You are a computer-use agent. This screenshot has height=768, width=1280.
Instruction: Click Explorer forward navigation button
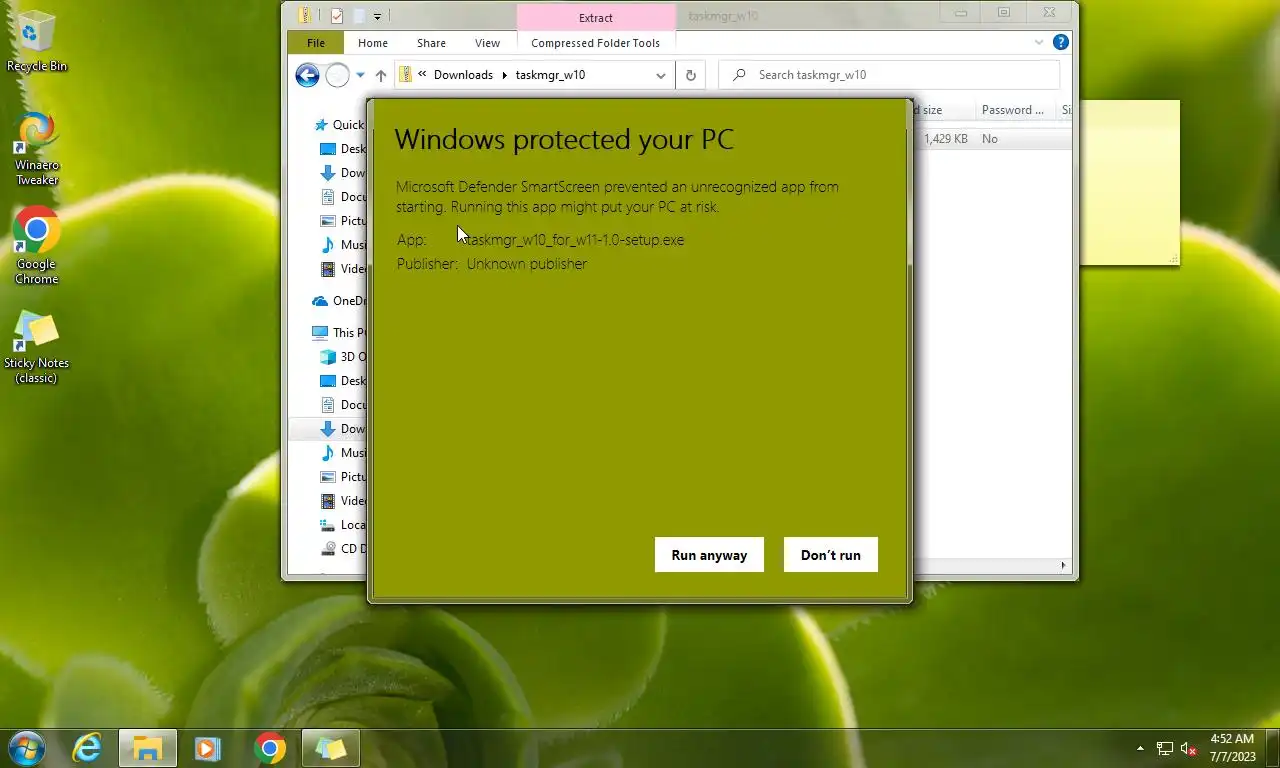[x=338, y=75]
